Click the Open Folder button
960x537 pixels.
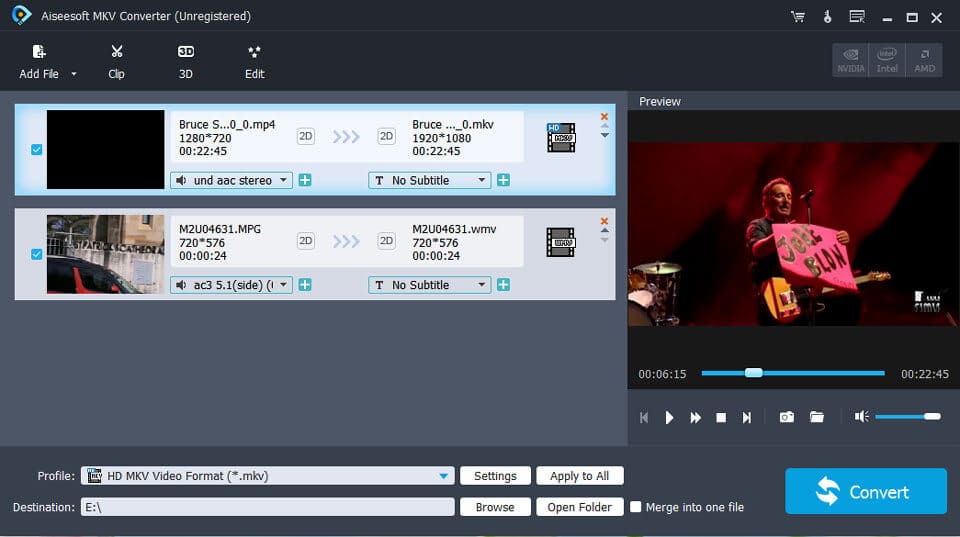[580, 507]
